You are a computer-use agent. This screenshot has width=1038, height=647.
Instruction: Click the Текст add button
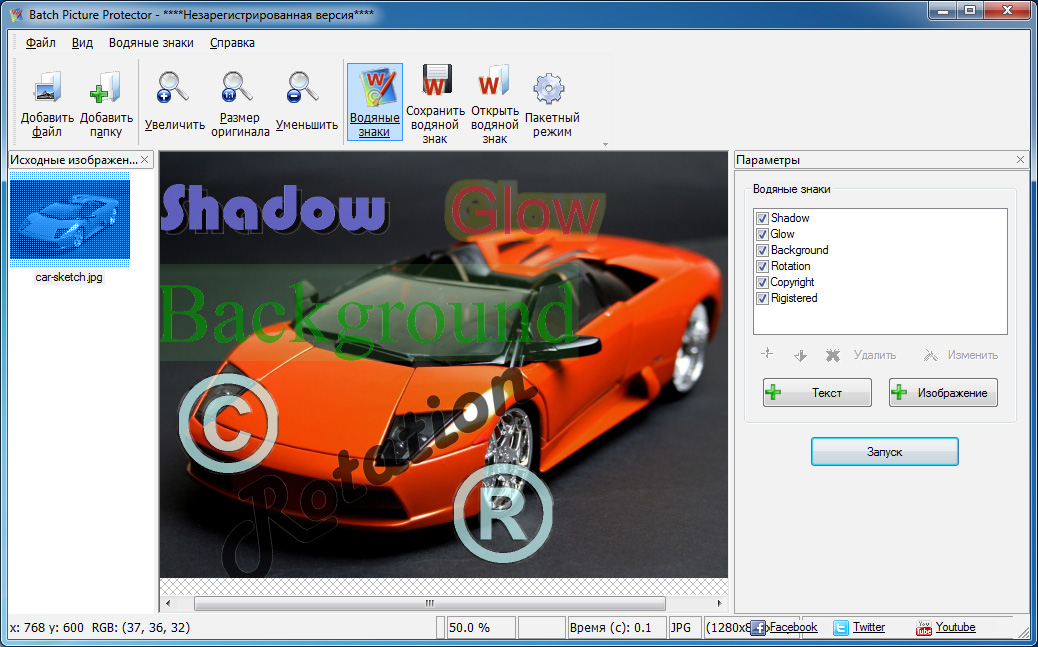click(817, 393)
